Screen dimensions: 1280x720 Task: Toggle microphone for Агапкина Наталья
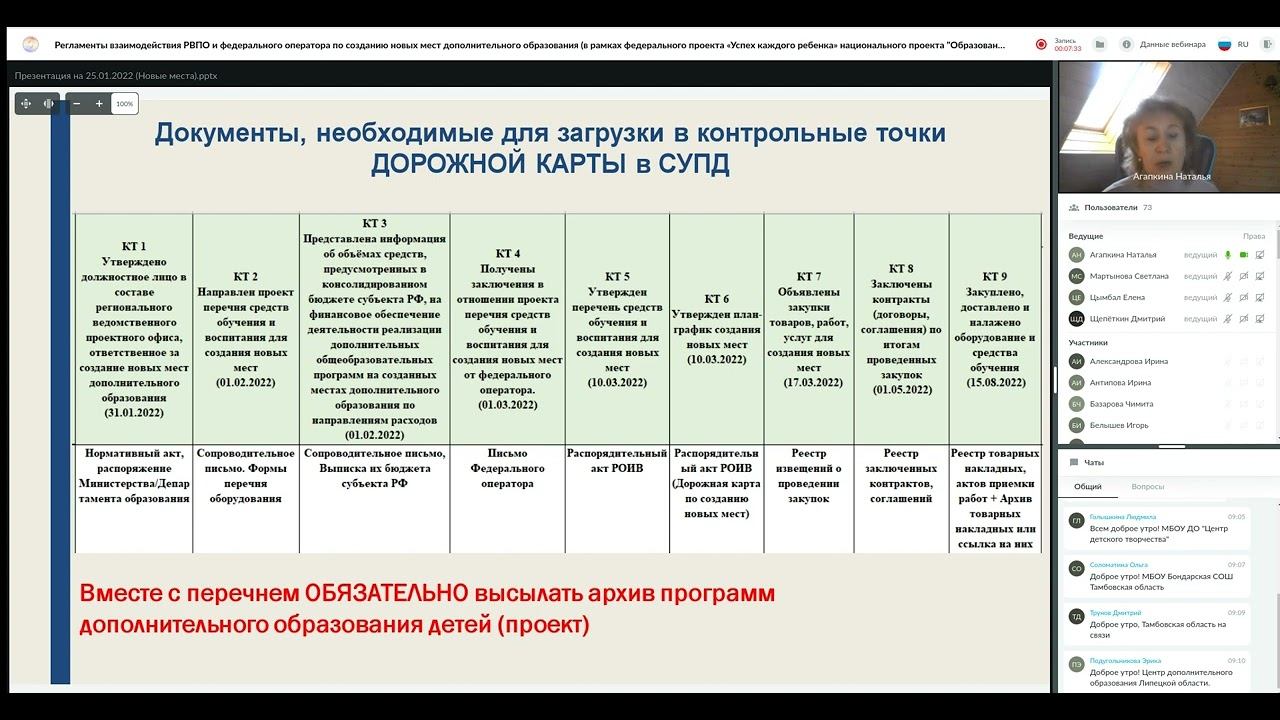coord(1228,255)
